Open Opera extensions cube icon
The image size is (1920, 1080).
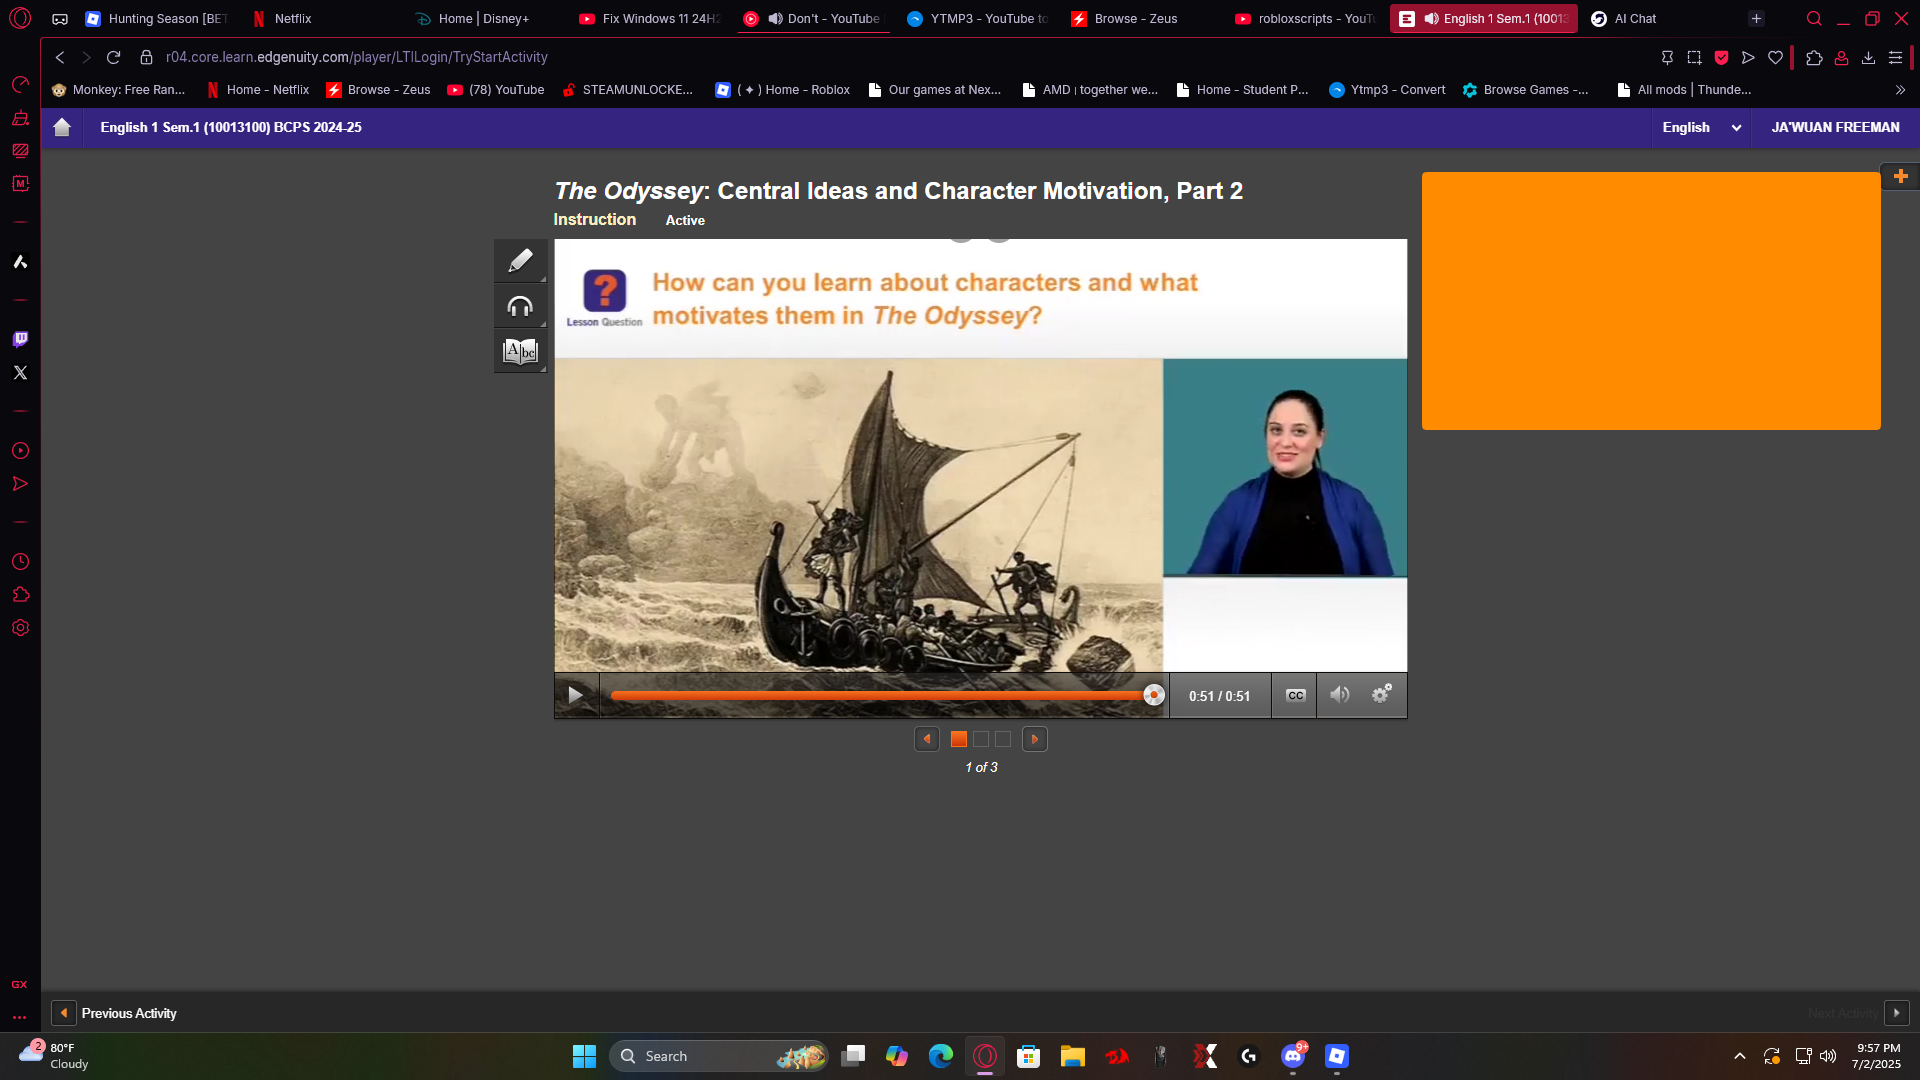point(1814,57)
